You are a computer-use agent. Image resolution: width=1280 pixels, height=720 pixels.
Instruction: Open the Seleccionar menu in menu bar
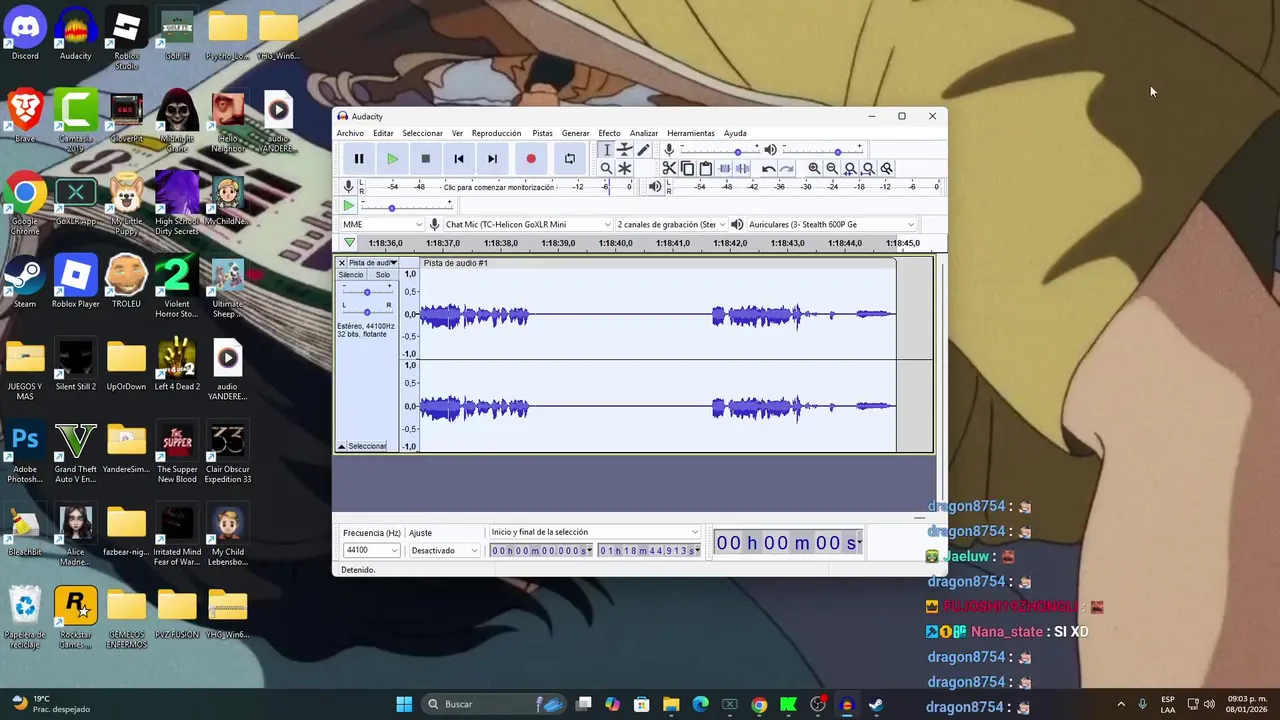tap(422, 133)
